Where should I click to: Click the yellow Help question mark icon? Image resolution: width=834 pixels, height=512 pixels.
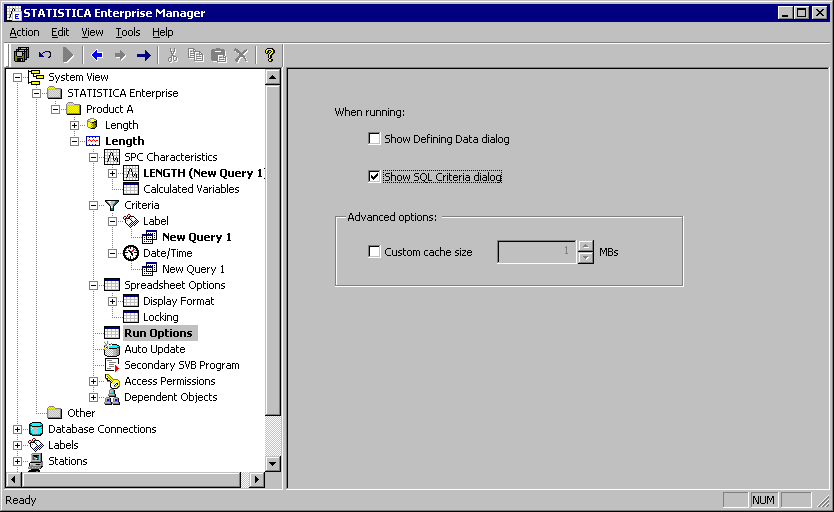pyautogui.click(x=269, y=55)
